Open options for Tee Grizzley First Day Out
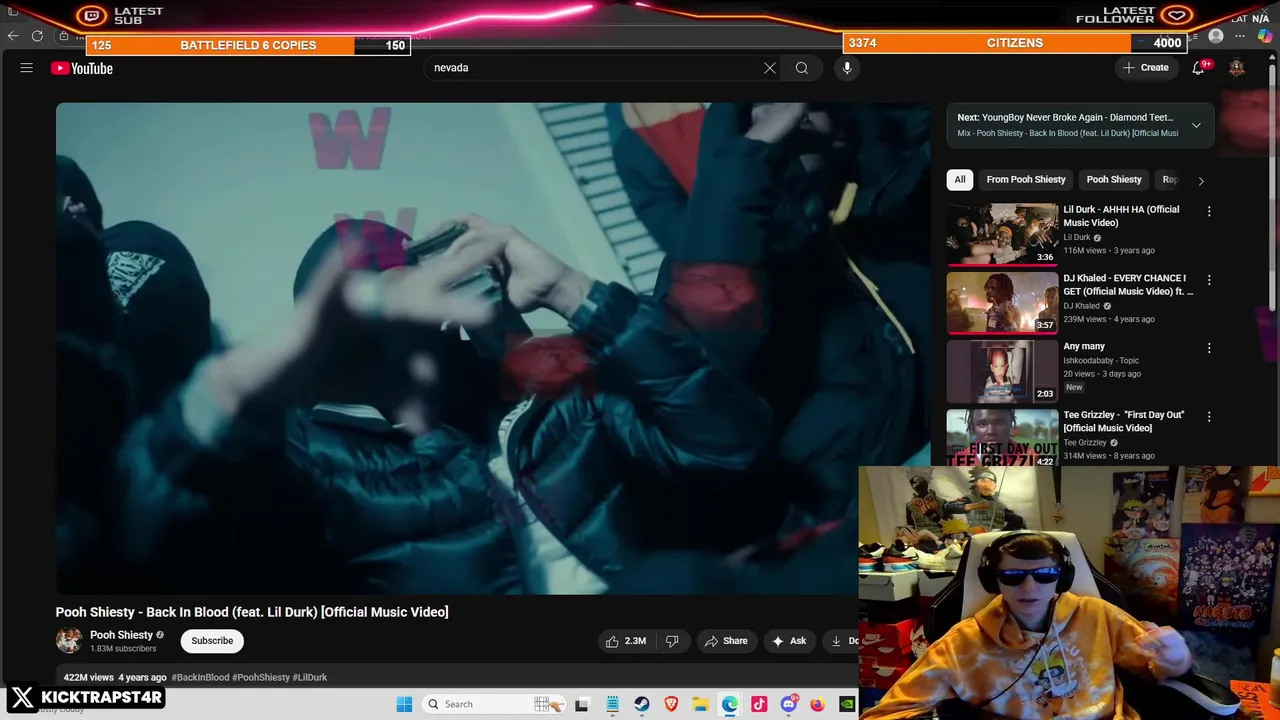 (x=1209, y=416)
